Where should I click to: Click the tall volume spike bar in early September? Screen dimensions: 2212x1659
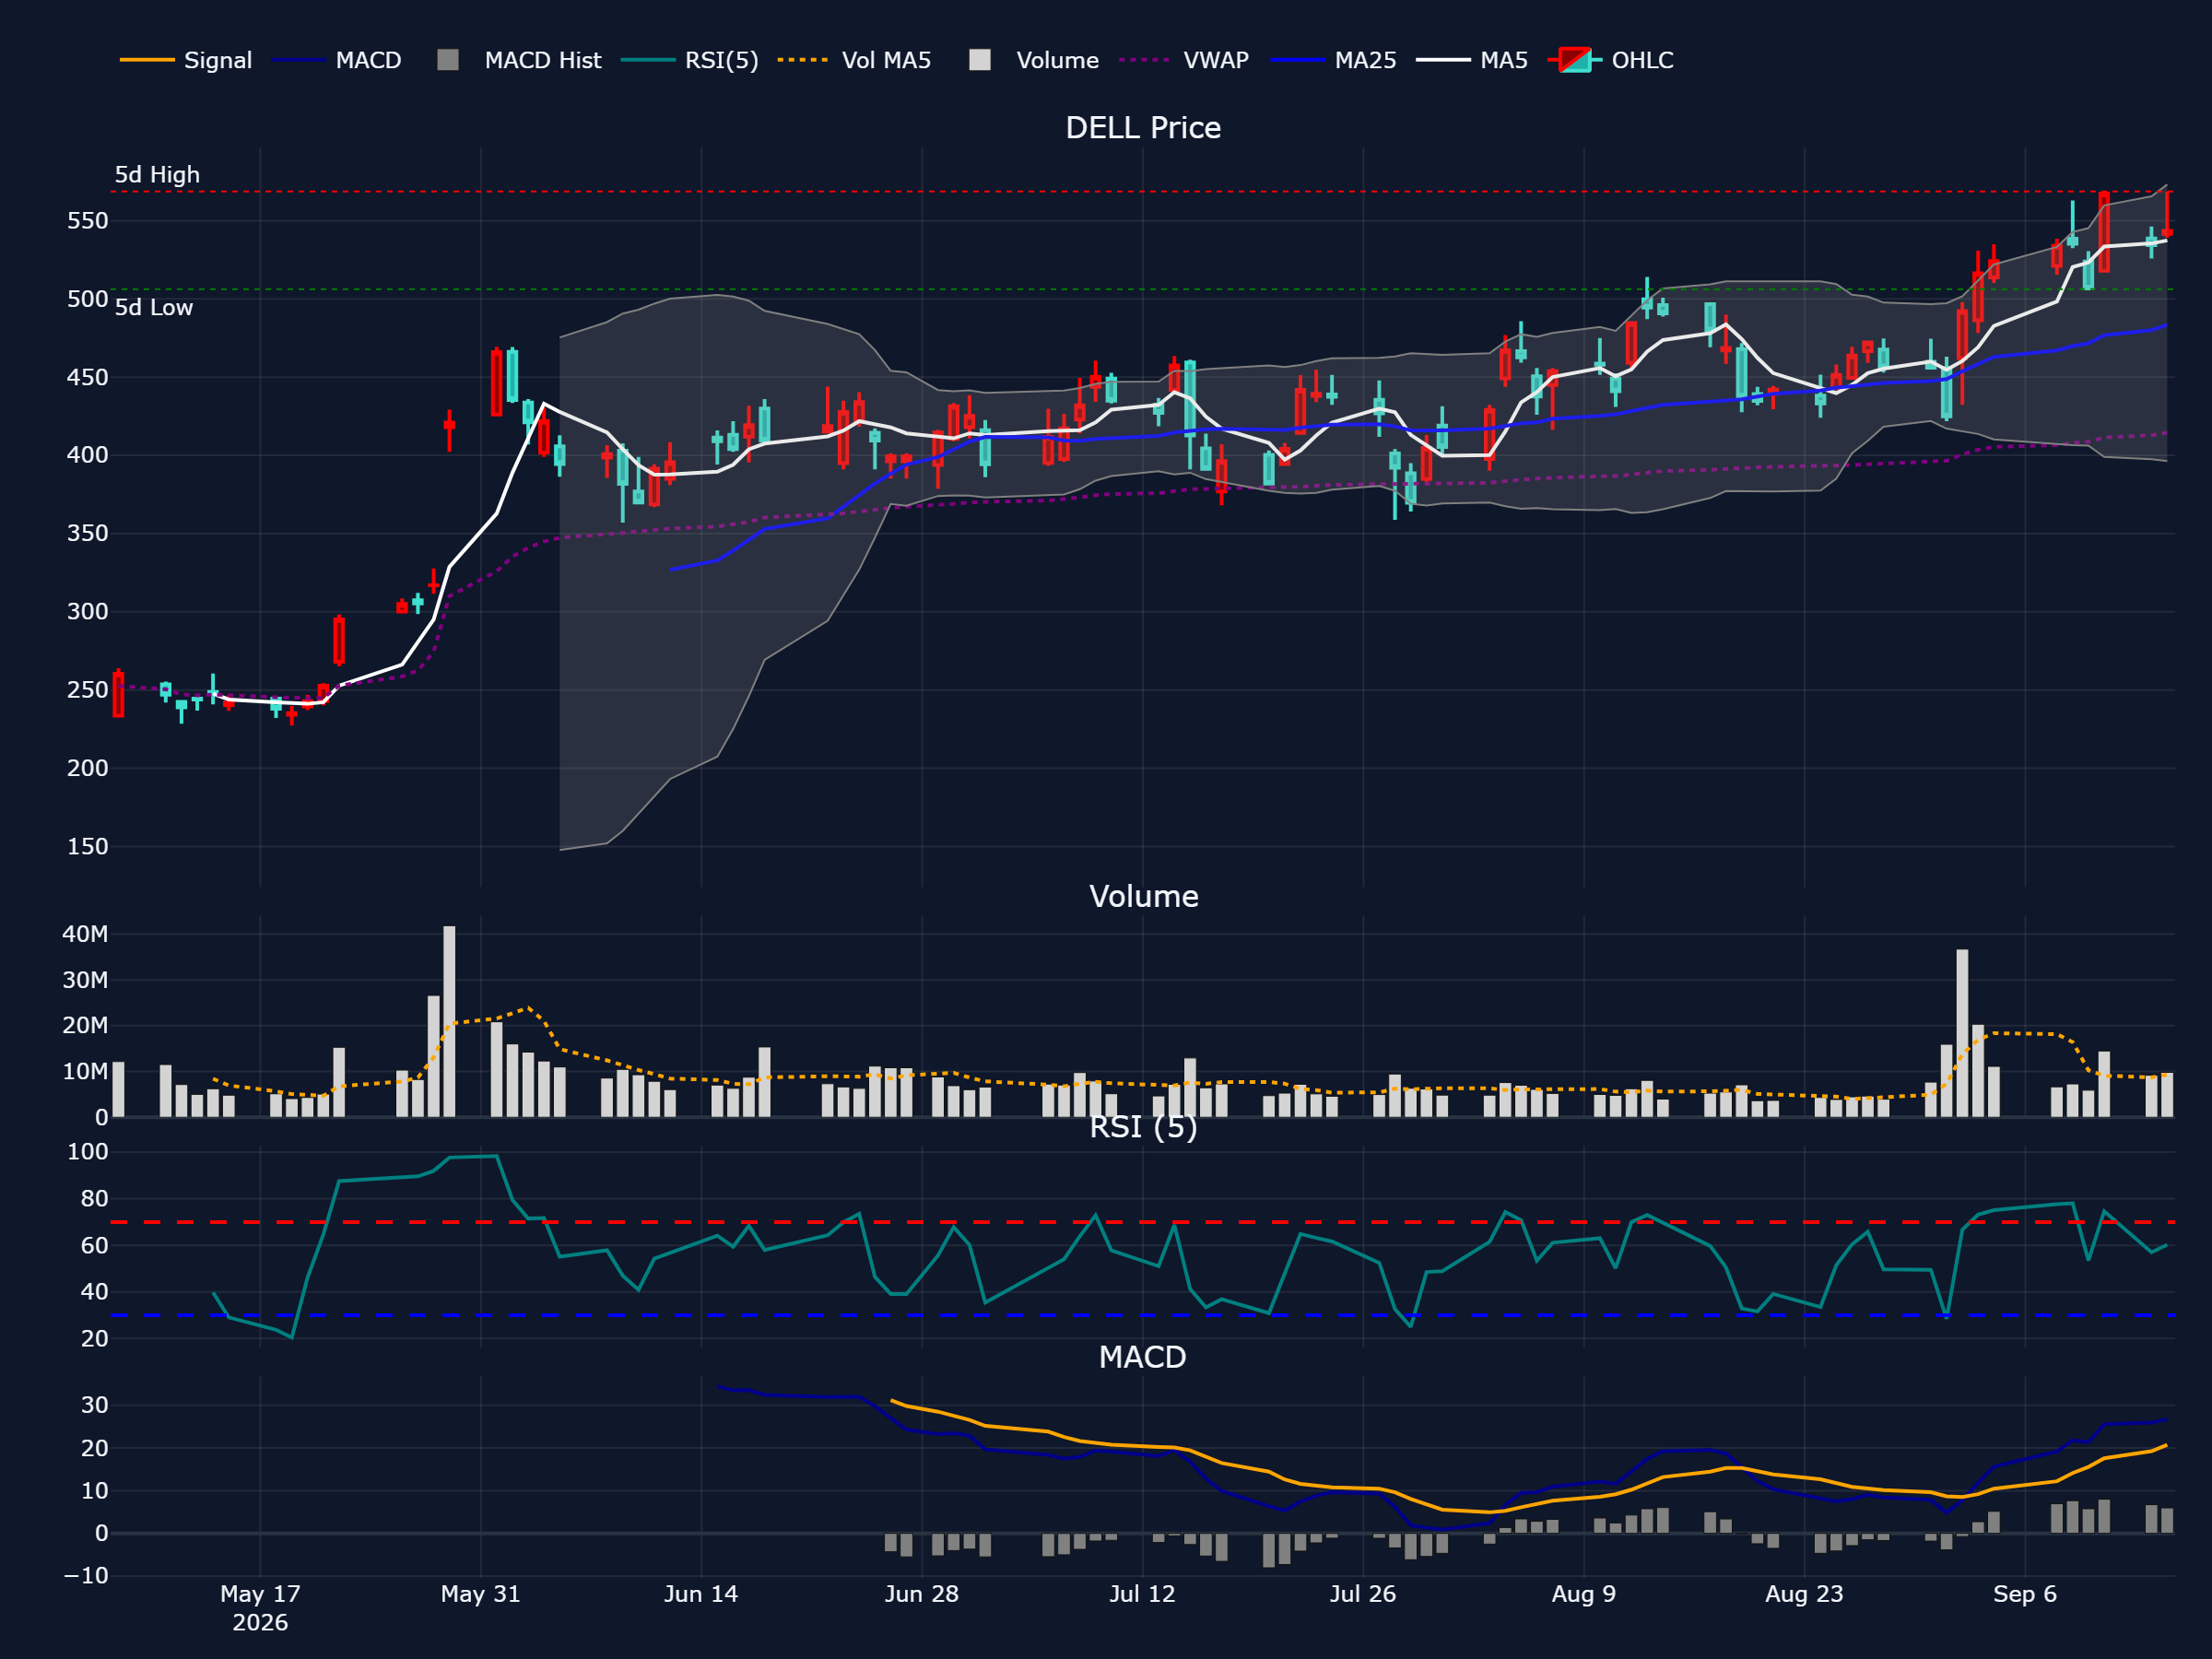[x=1962, y=1033]
